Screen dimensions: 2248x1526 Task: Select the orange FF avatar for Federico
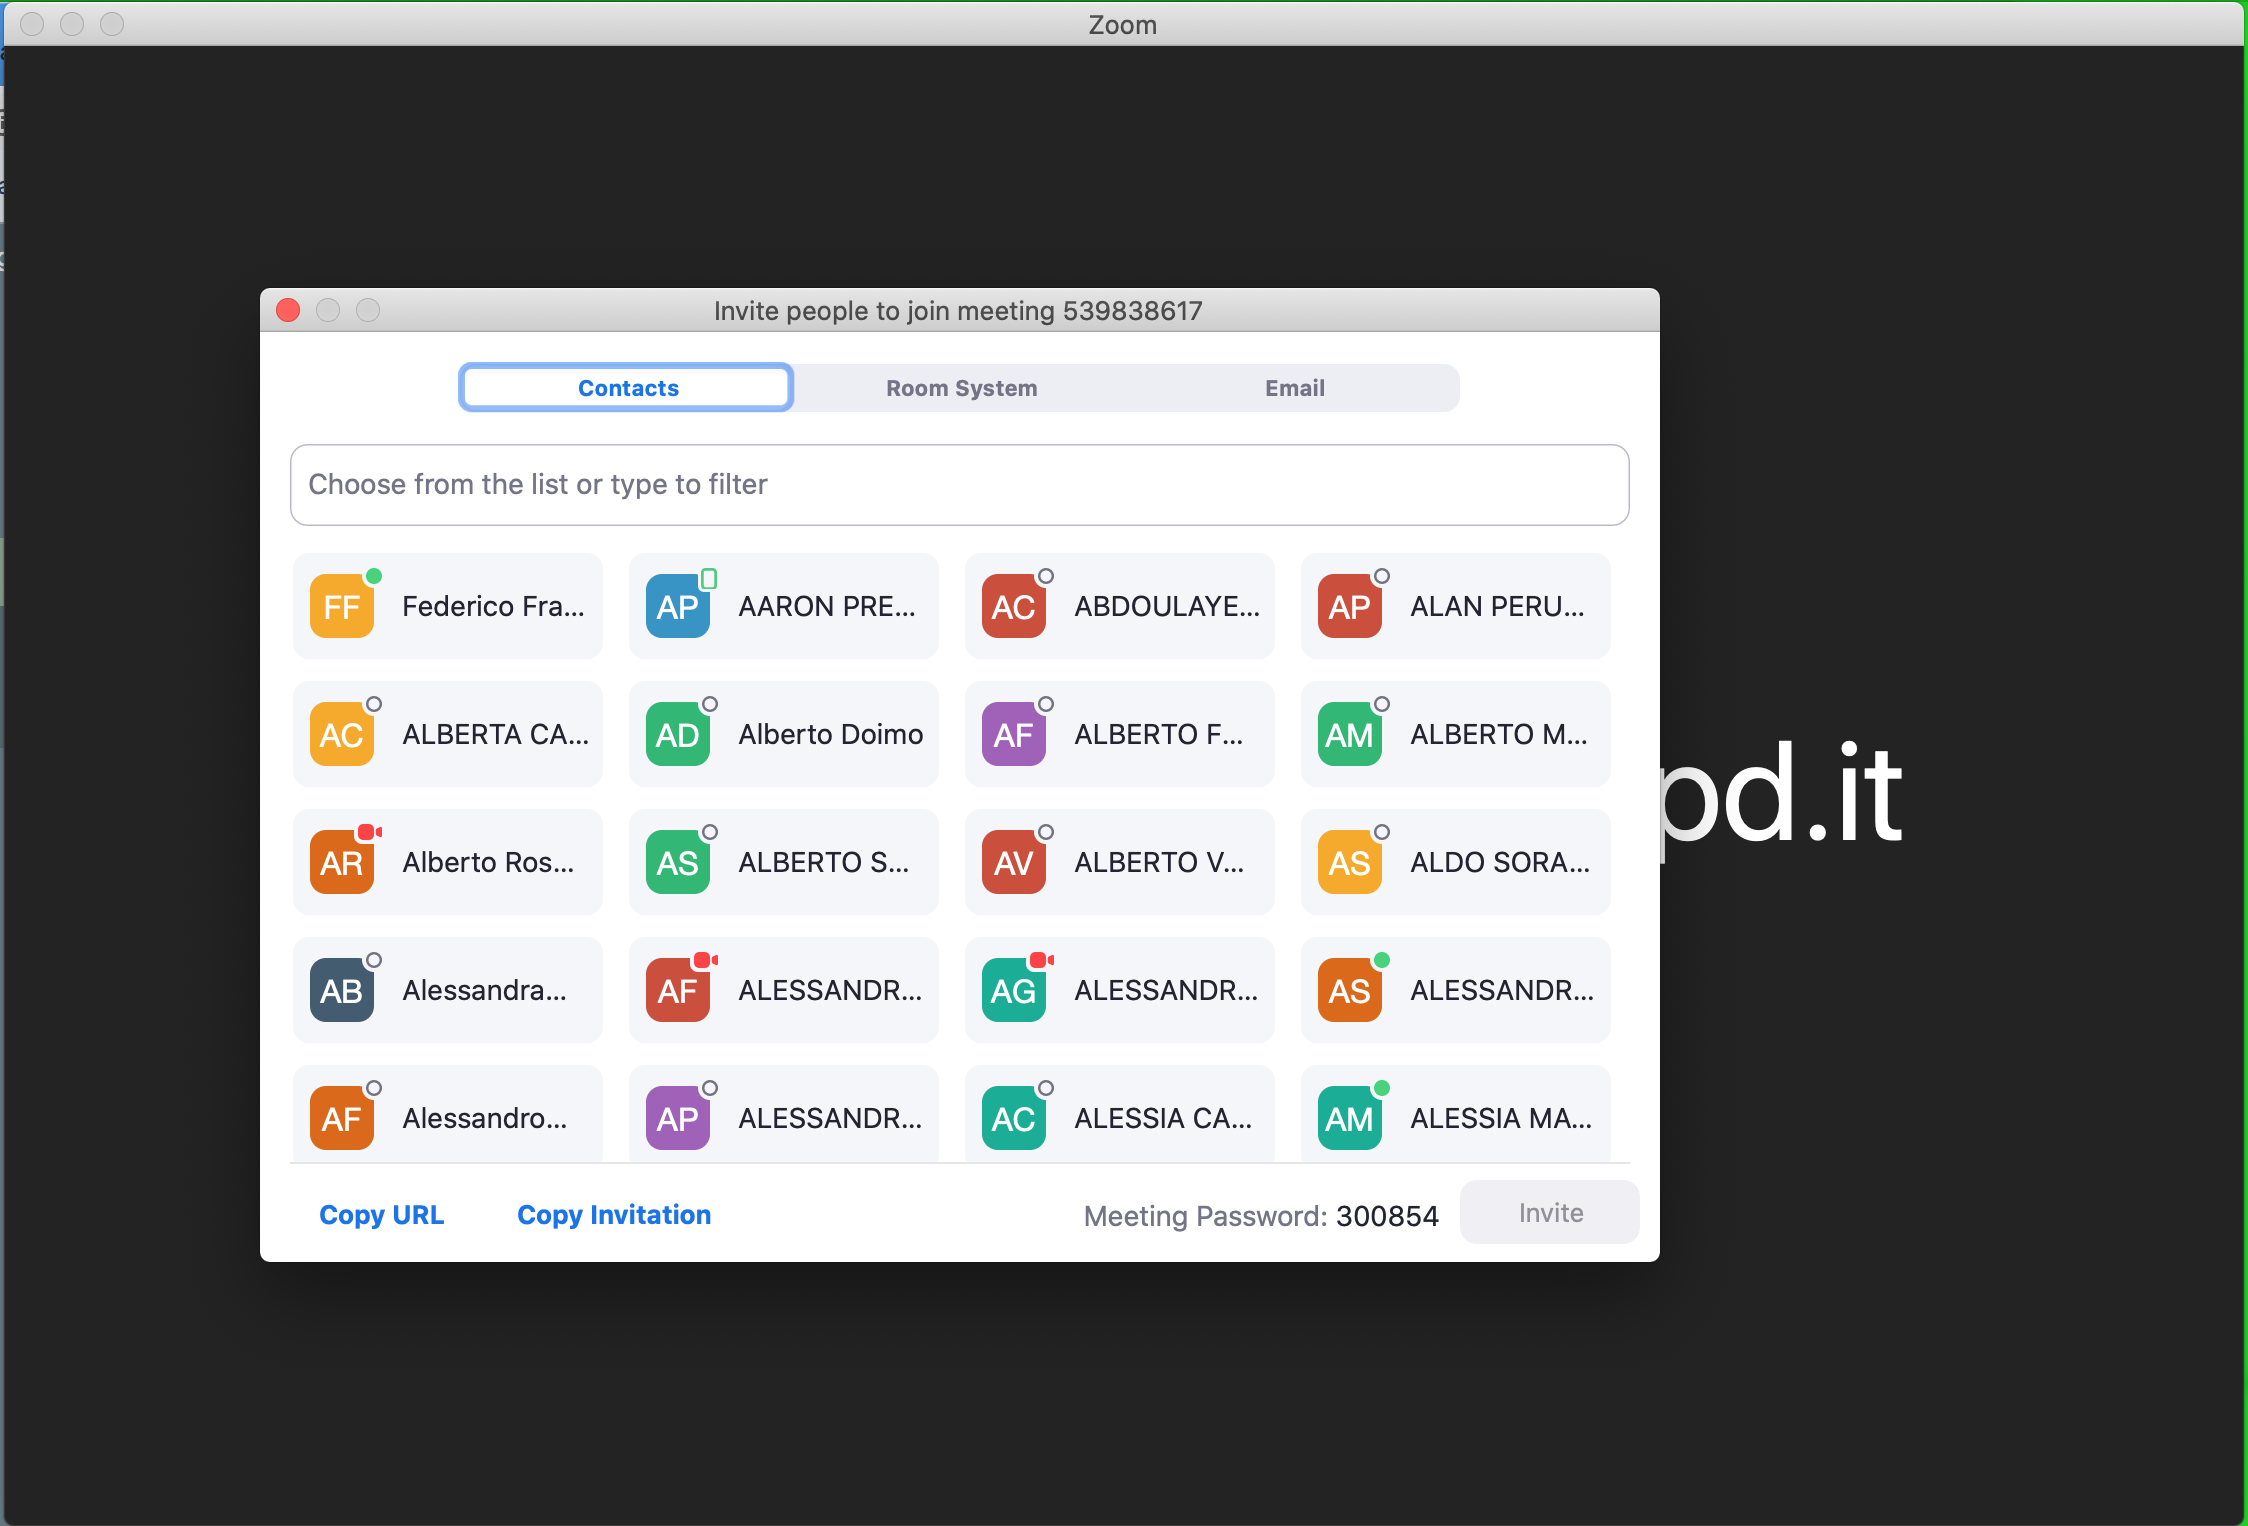(x=342, y=607)
